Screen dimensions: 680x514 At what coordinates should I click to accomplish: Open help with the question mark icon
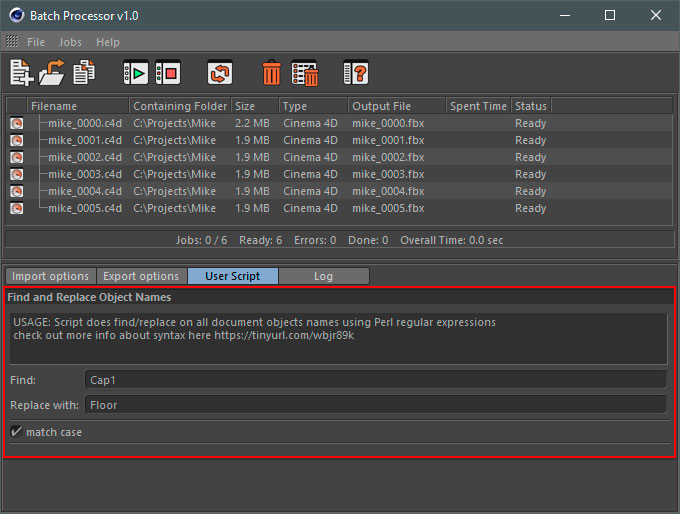pos(356,73)
